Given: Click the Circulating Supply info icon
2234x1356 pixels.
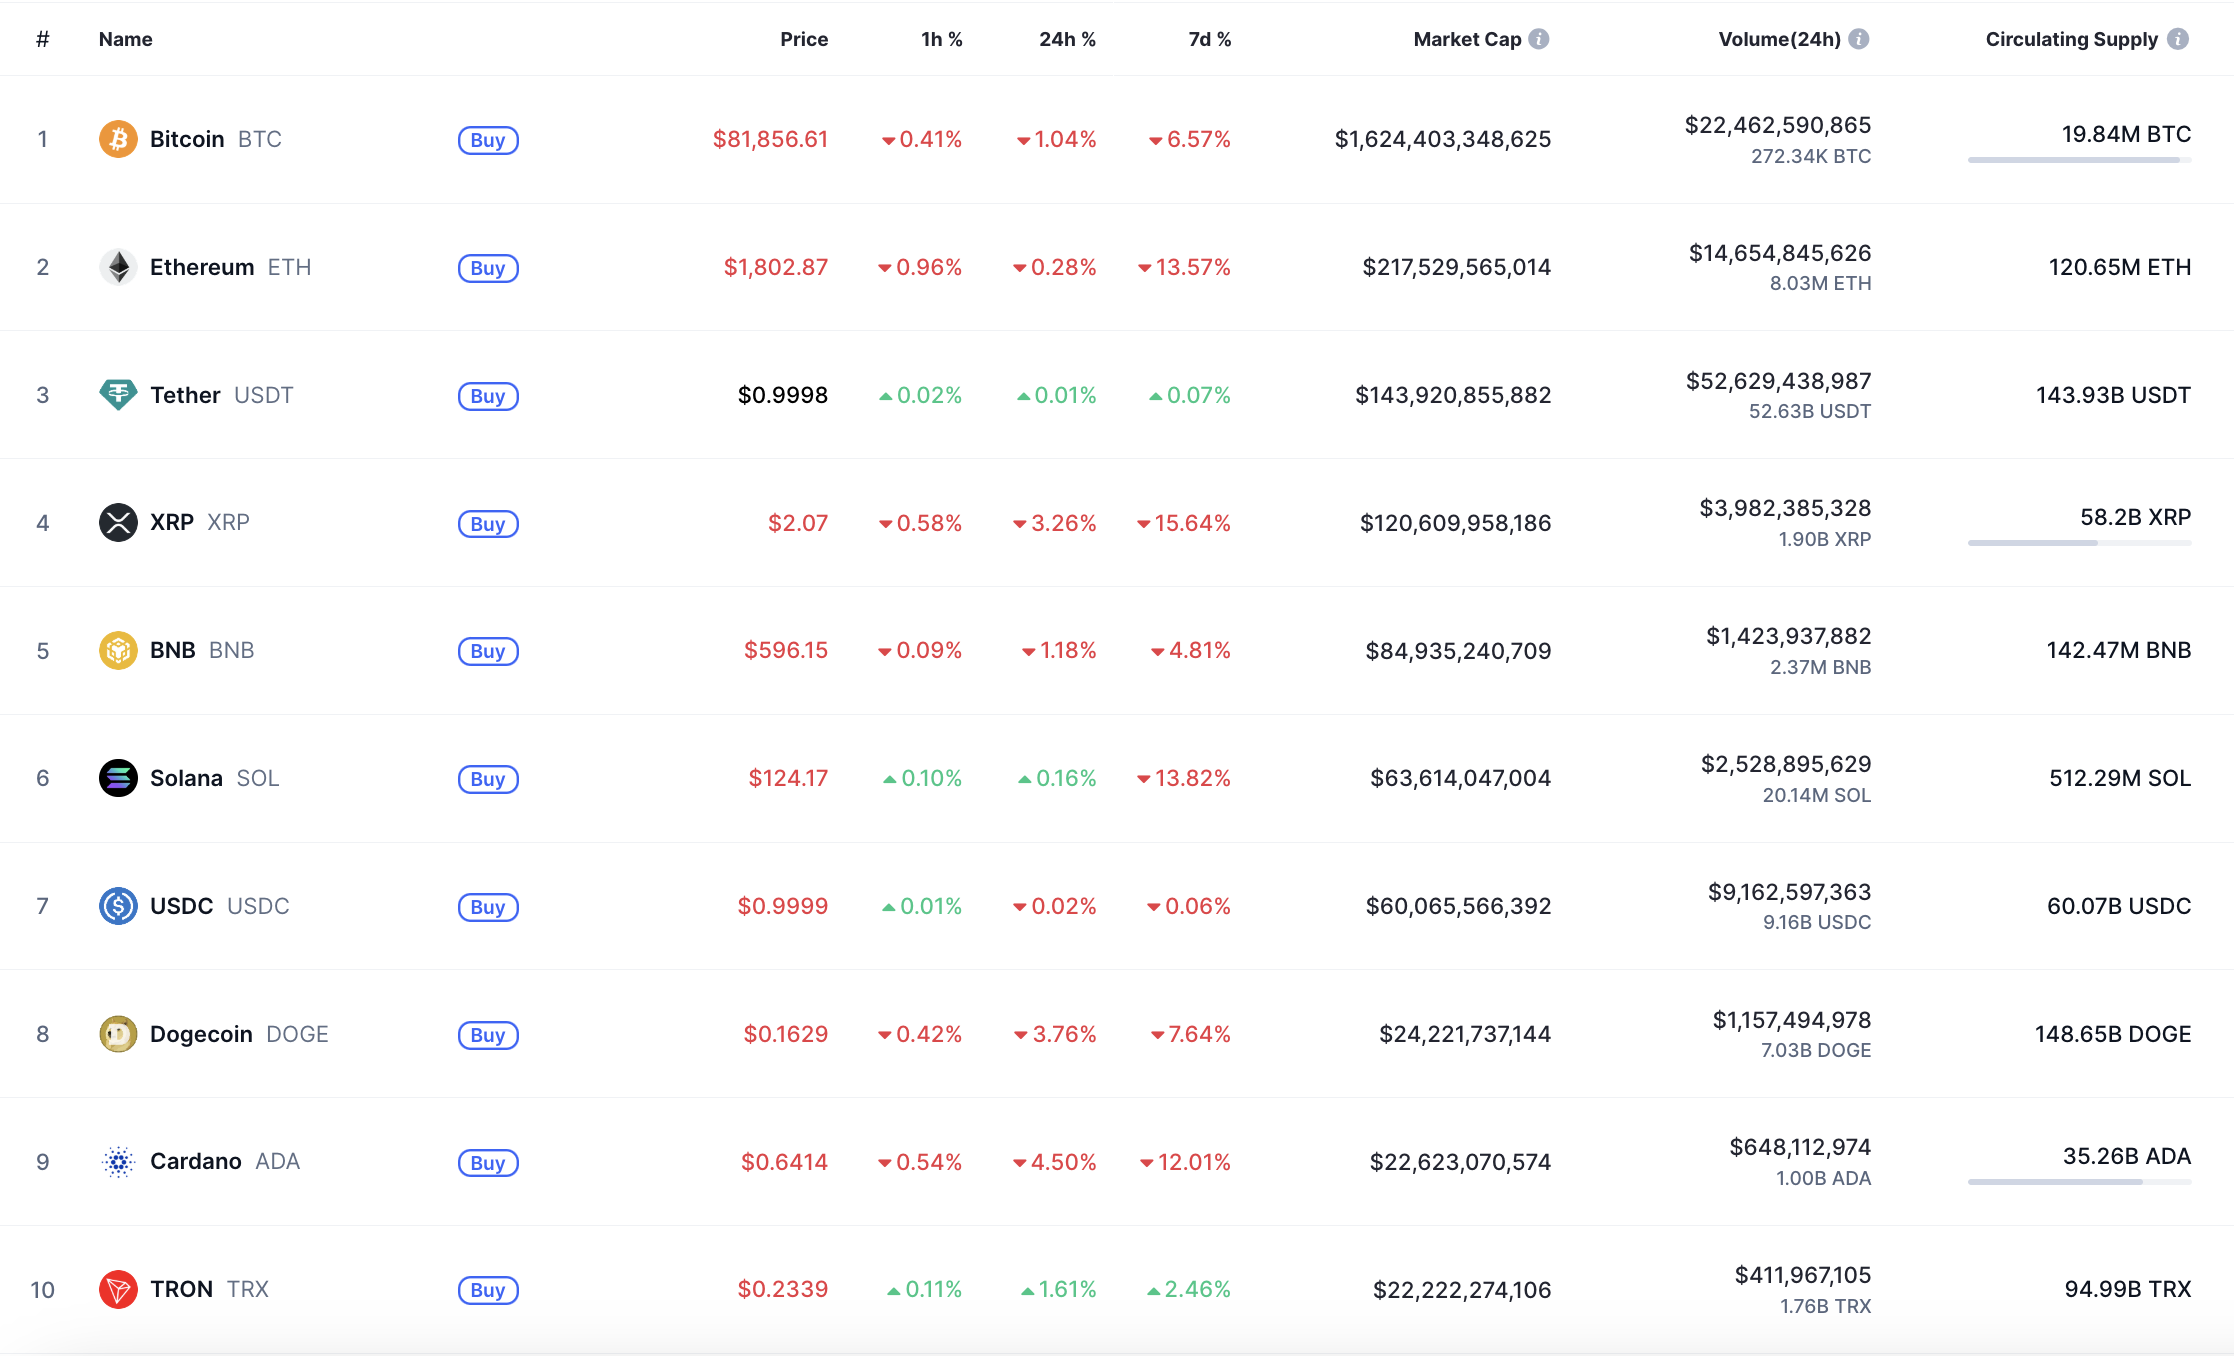Looking at the screenshot, I should (2177, 39).
